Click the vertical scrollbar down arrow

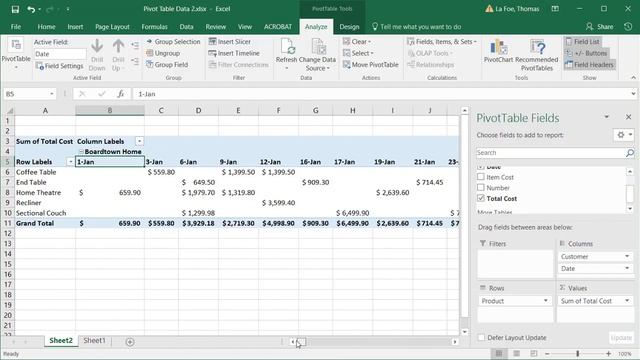(x=464, y=331)
